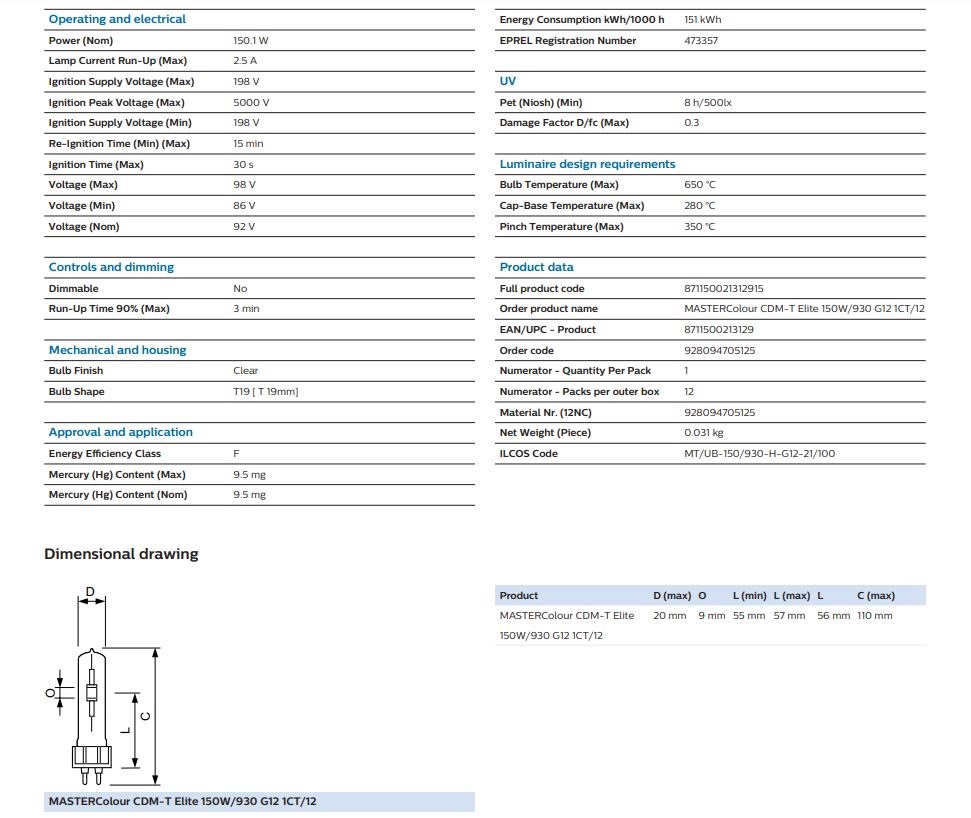Screen dimensions: 971x818
Task: Click the 'Order product name' label
Action: tap(549, 308)
